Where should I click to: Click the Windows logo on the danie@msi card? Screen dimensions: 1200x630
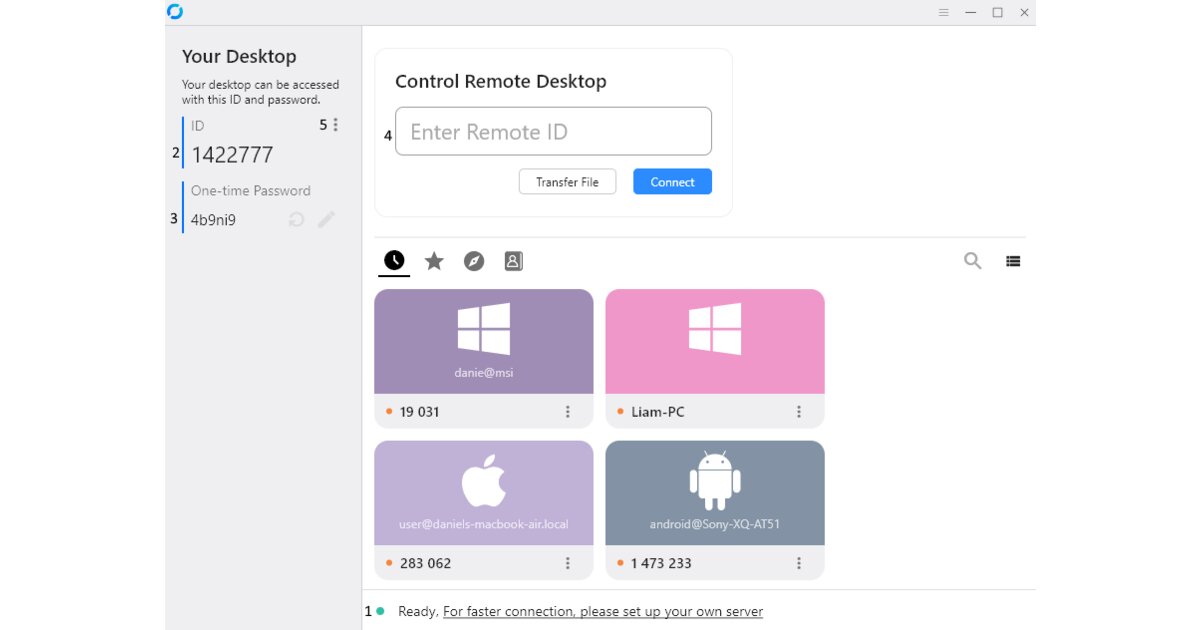coord(484,329)
